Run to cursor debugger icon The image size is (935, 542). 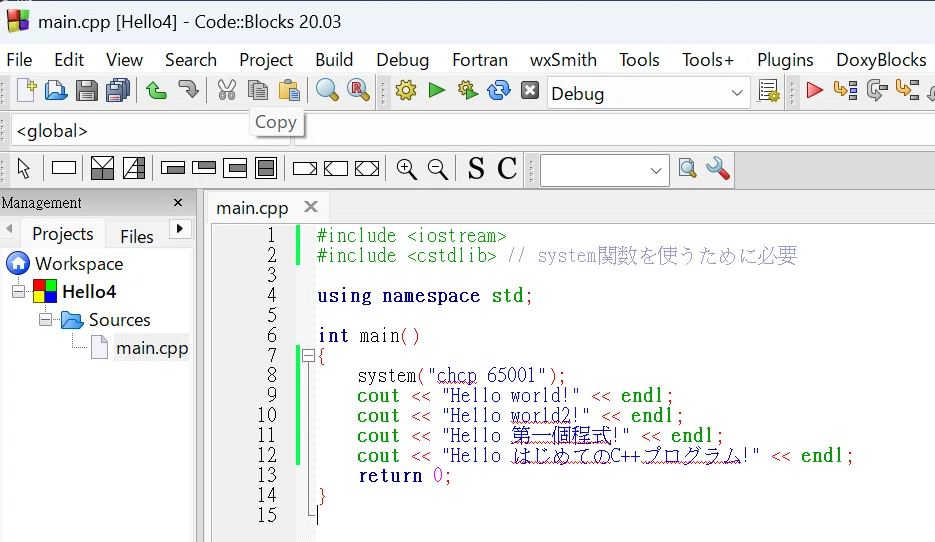(x=846, y=91)
